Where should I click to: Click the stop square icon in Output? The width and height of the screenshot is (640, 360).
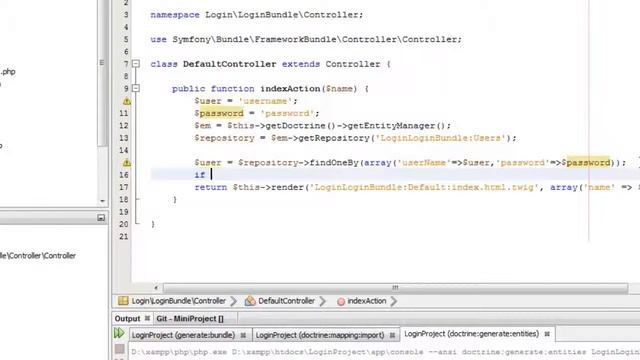click(x=120, y=349)
